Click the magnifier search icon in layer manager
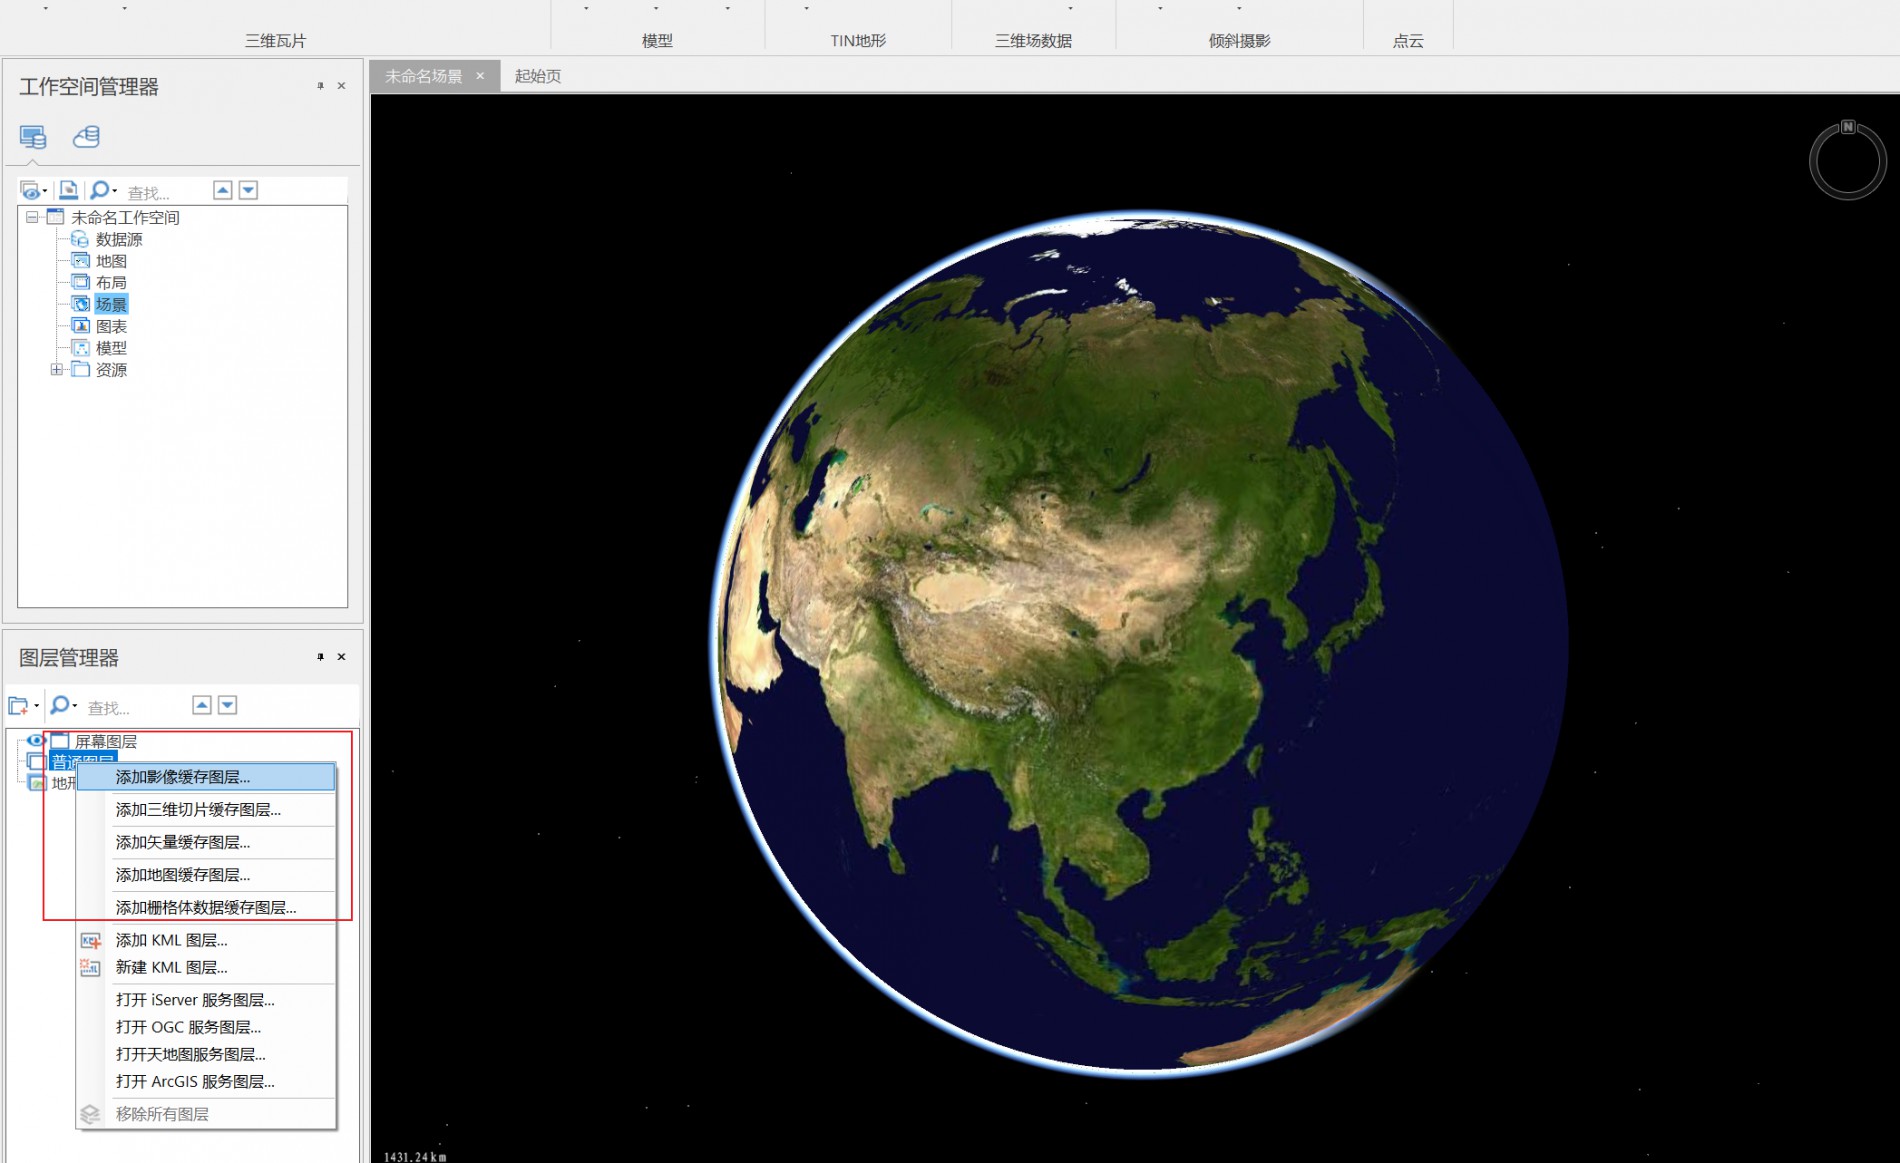 tap(60, 706)
